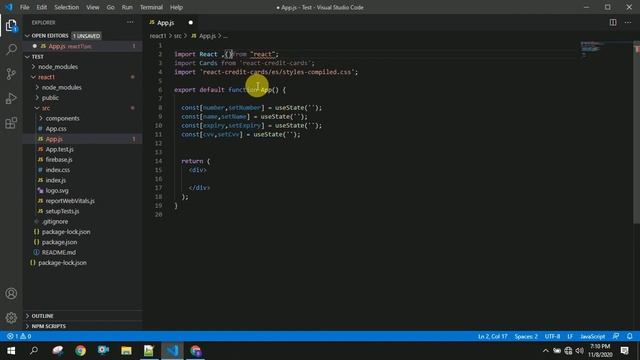Click the Split Editor Right icon
640x360 pixels.
pyautogui.click(x=613, y=22)
